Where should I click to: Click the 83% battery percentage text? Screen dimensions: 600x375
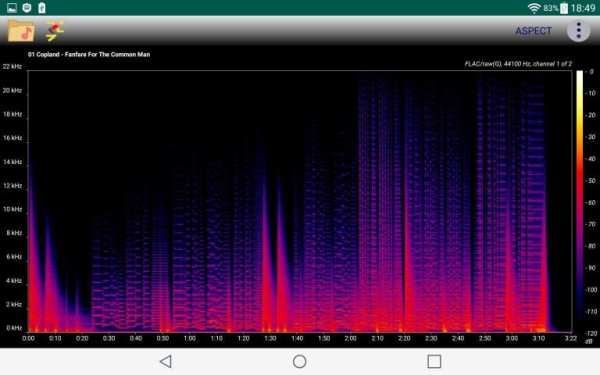tap(550, 8)
